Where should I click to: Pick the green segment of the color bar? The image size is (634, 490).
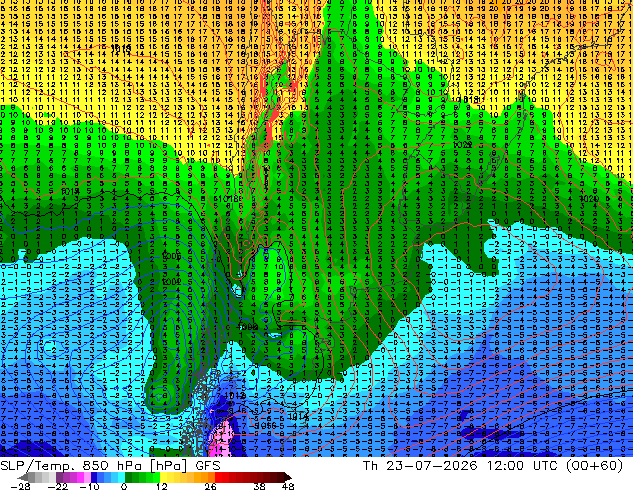click(x=142, y=477)
